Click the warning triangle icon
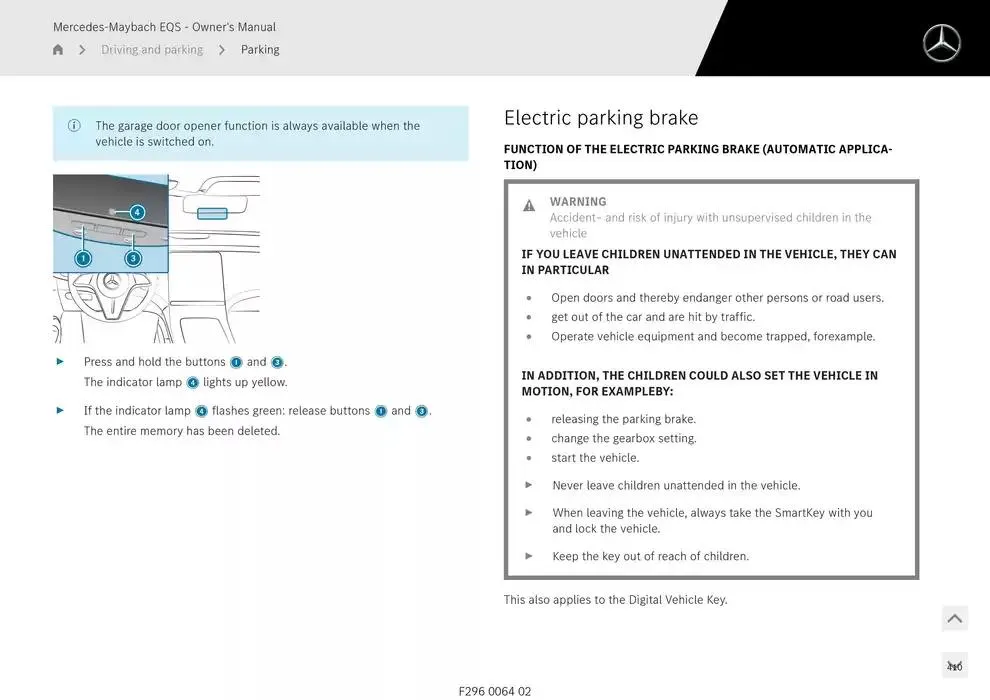This screenshot has height=700, width=990. (529, 206)
